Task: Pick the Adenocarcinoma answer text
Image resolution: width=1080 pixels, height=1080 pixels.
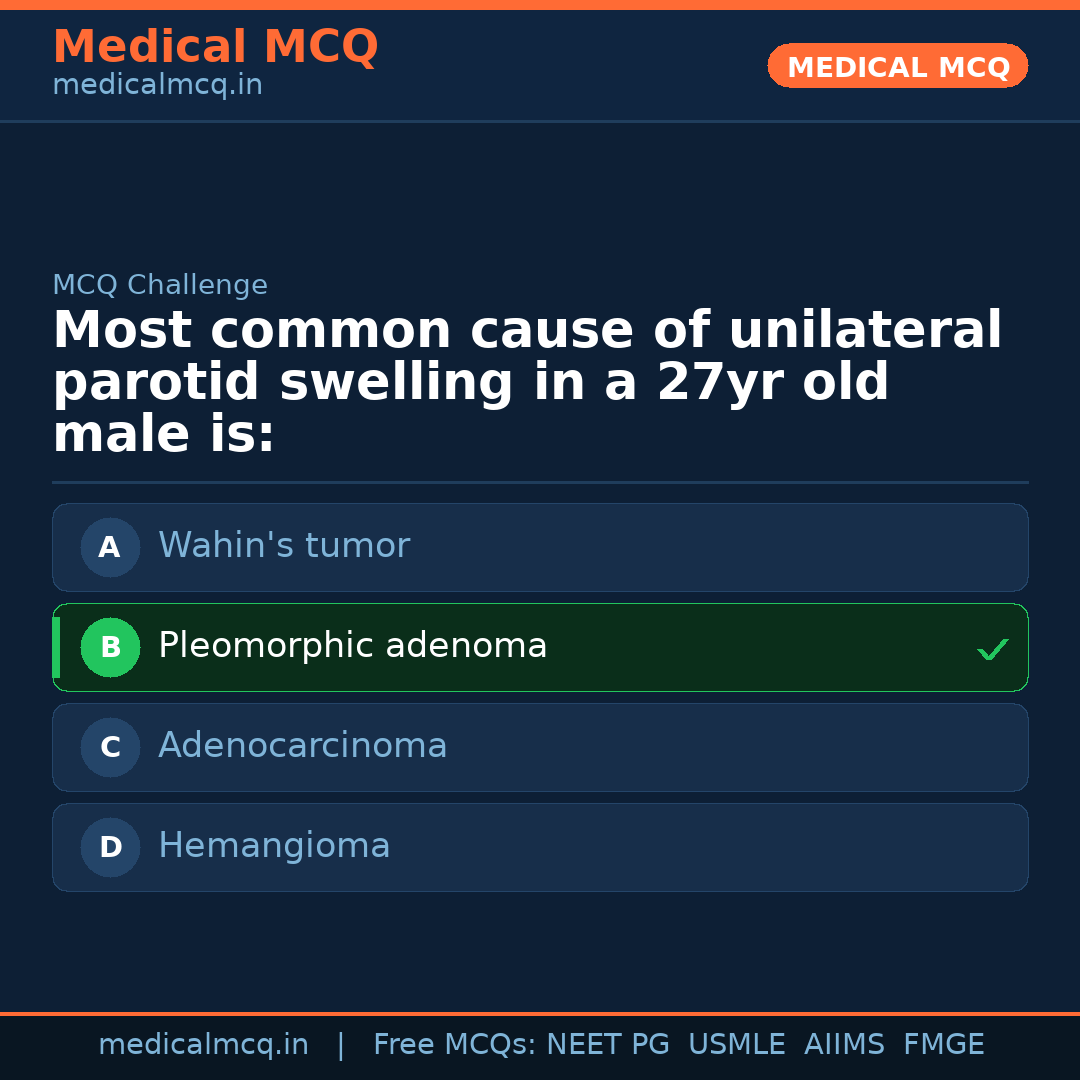Action: (302, 746)
